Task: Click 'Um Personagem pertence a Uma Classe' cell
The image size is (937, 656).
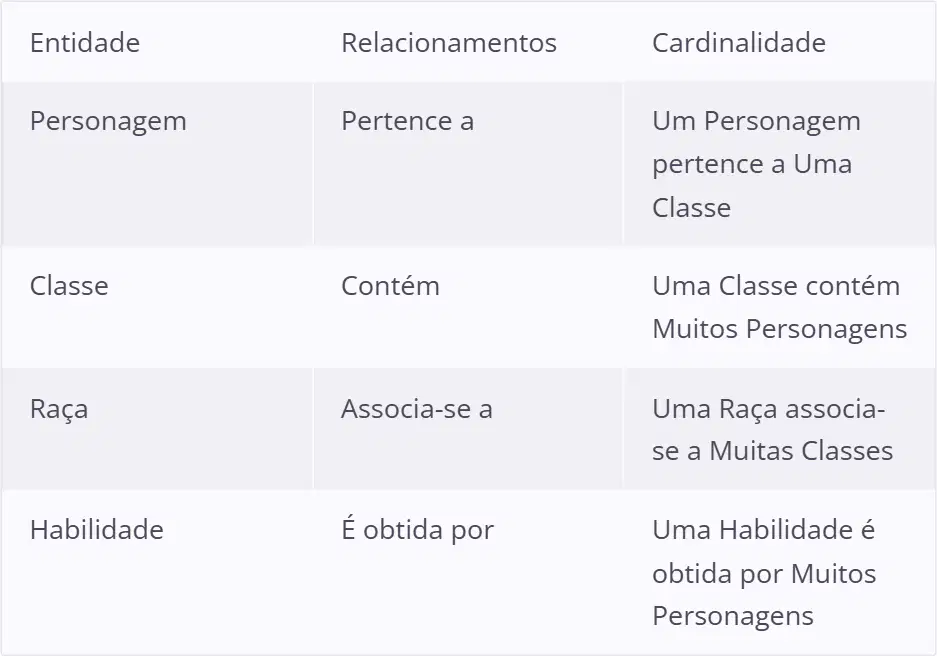Action: [779, 164]
